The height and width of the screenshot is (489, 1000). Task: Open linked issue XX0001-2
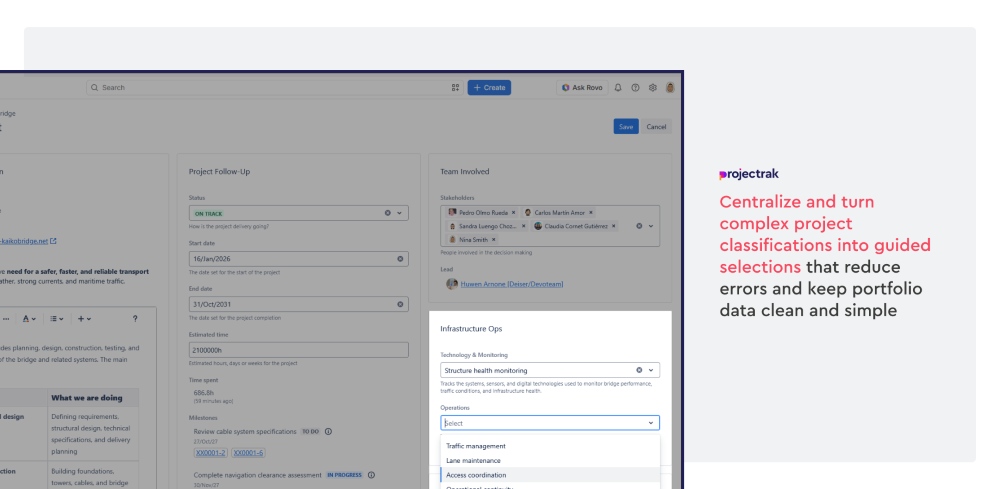[x=210, y=453]
